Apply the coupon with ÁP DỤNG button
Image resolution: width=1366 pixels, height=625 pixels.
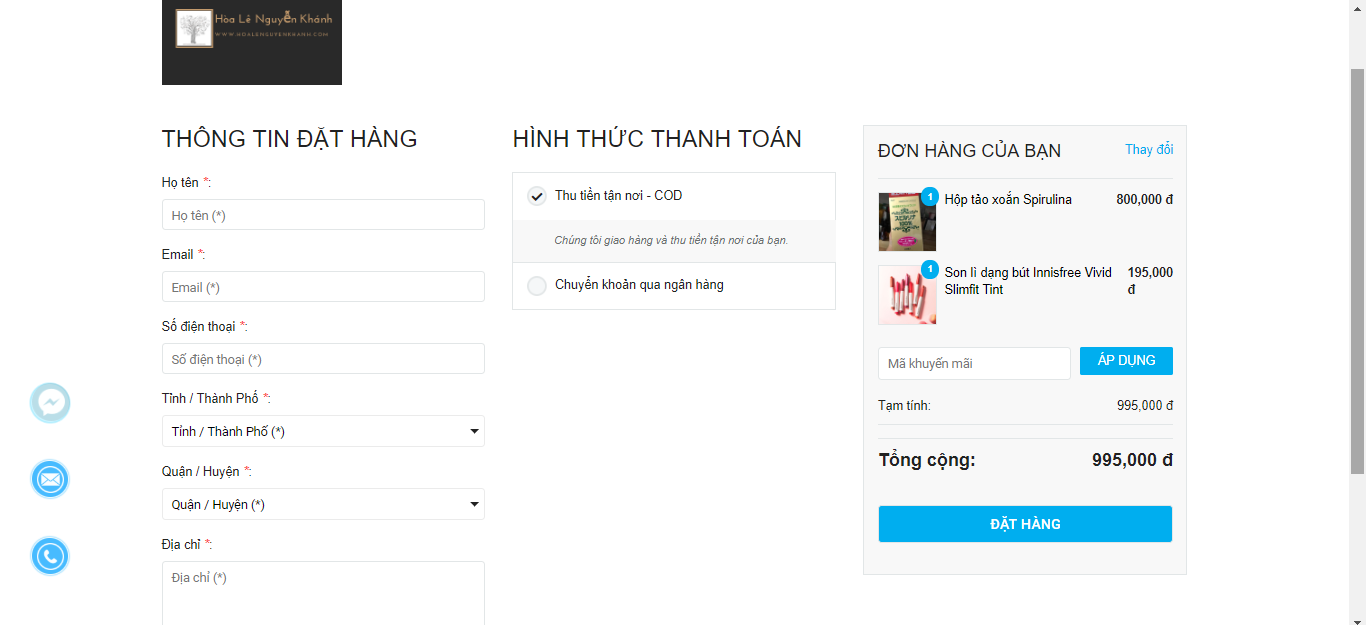click(x=1126, y=361)
